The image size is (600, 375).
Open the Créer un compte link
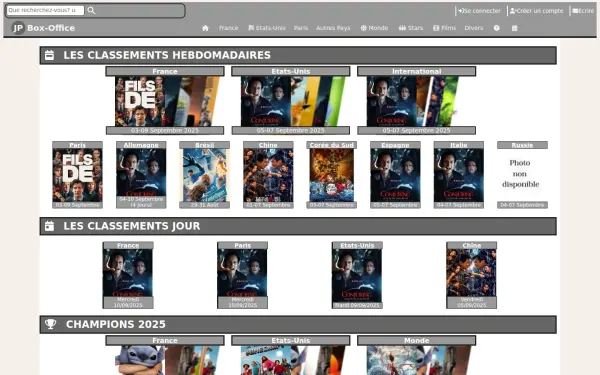click(536, 11)
